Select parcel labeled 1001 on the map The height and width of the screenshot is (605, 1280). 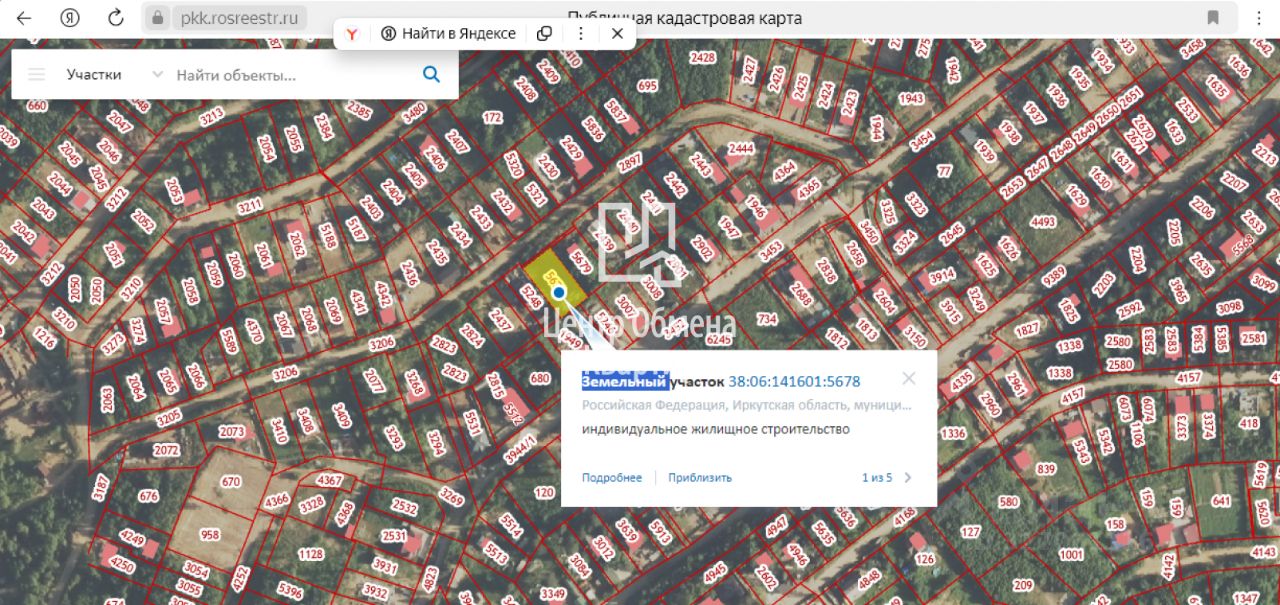point(1071,554)
